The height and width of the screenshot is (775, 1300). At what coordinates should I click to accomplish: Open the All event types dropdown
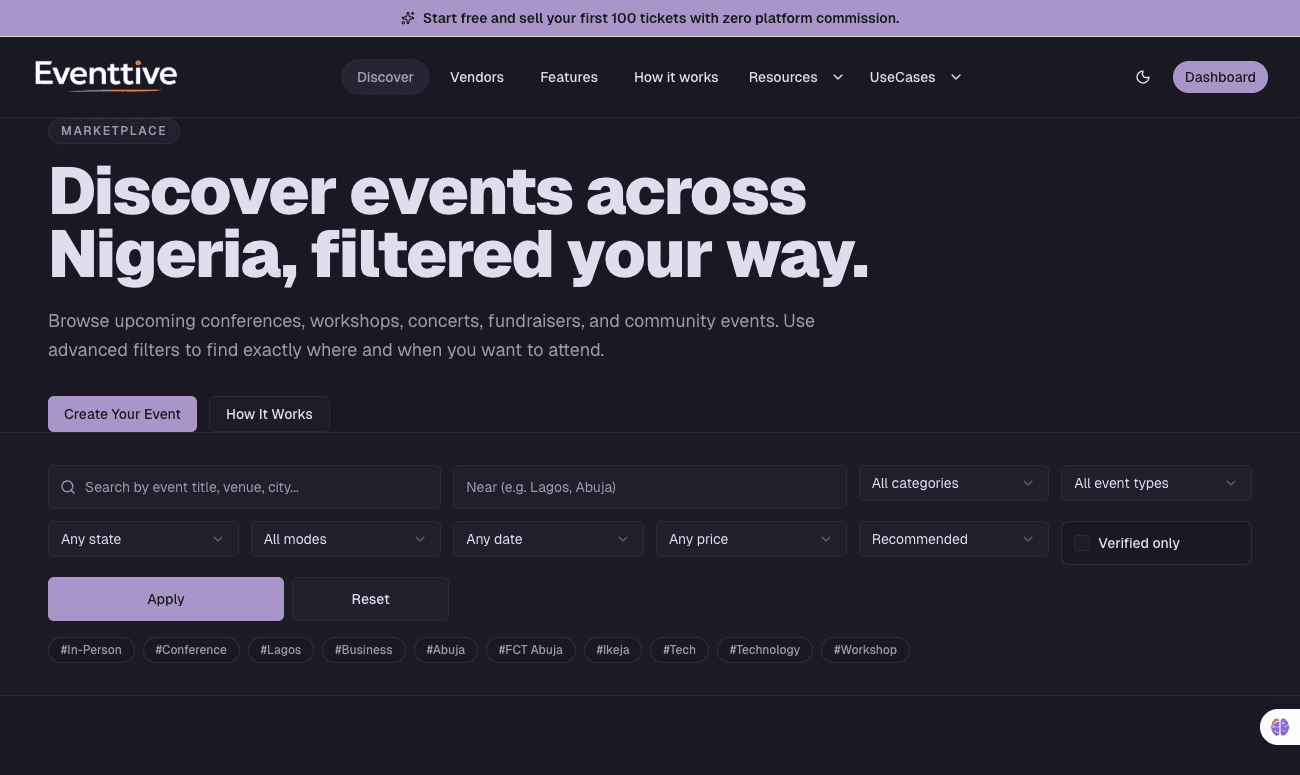click(x=1155, y=483)
